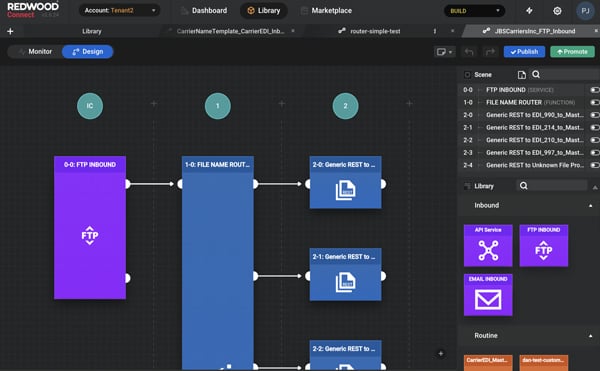The image size is (600, 371).
Task: Check the Library panel checkbox
Action: point(467,186)
